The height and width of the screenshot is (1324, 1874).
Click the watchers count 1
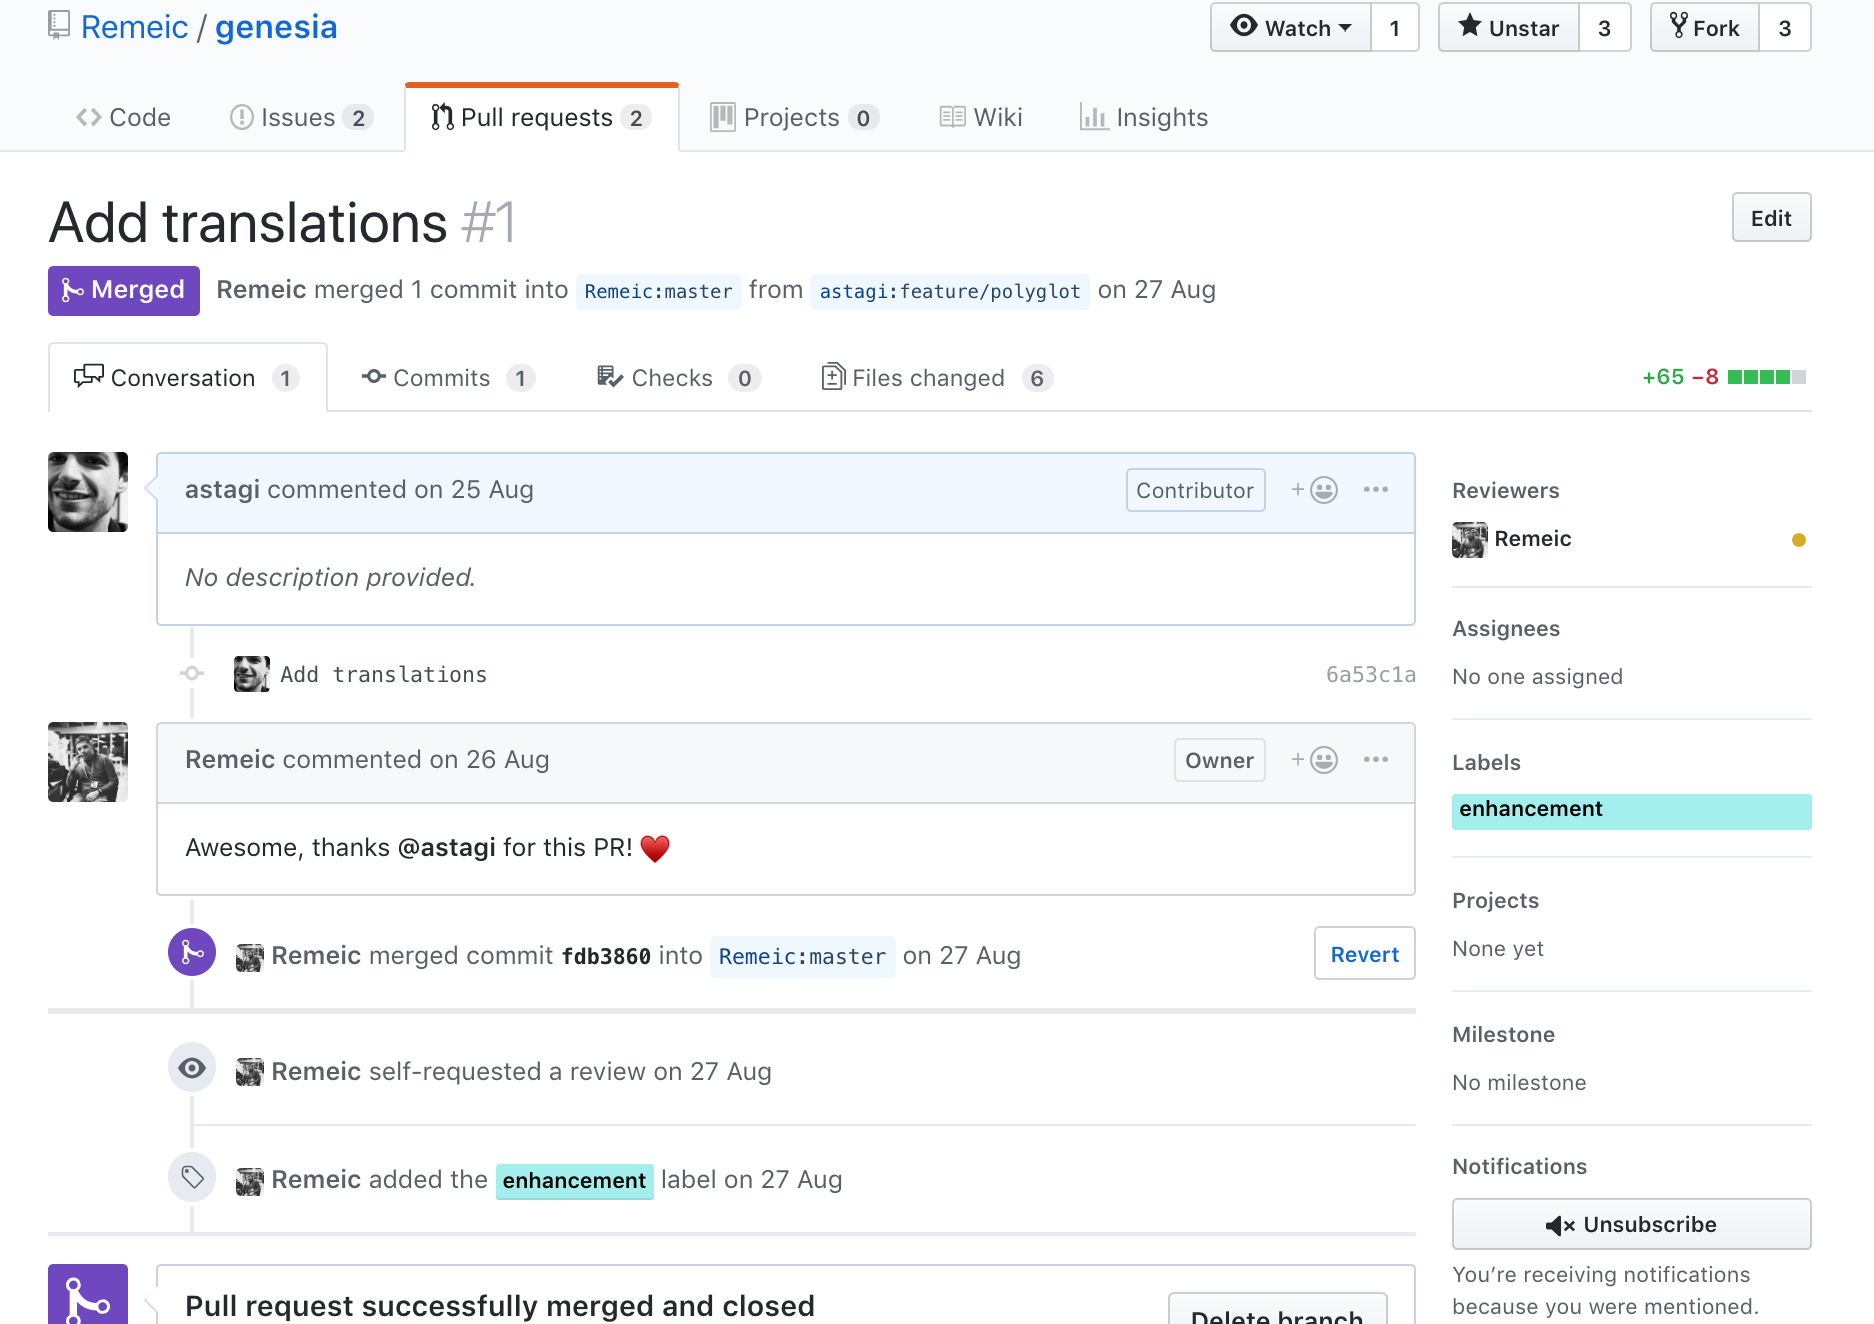1395,28
